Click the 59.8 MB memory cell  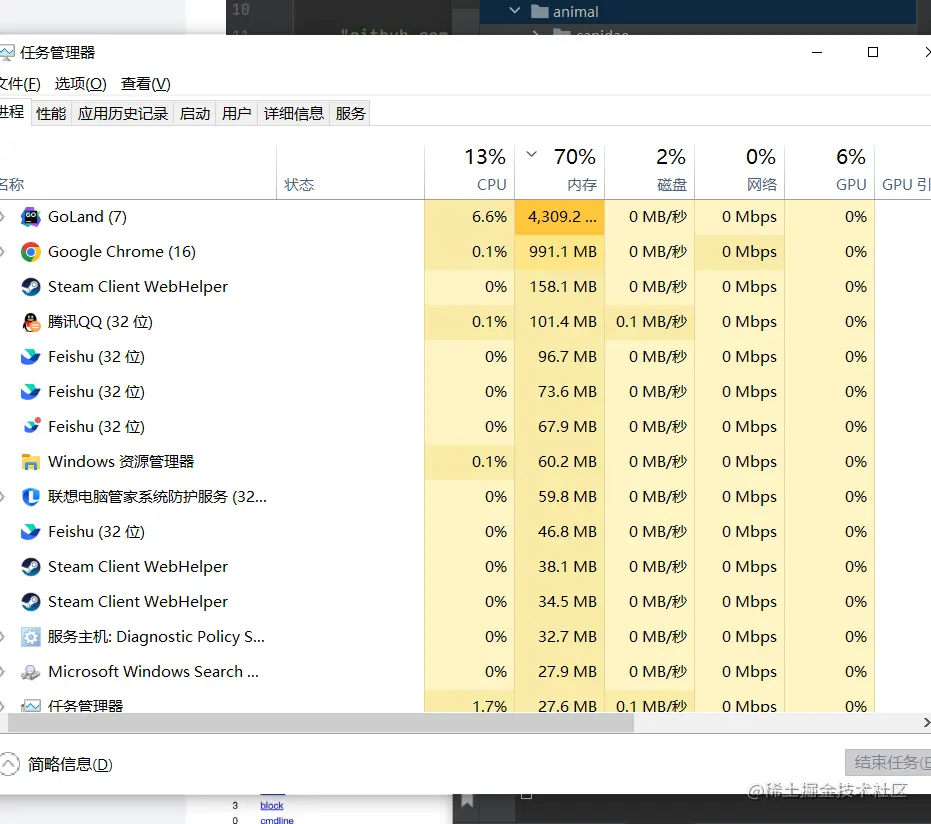click(560, 497)
